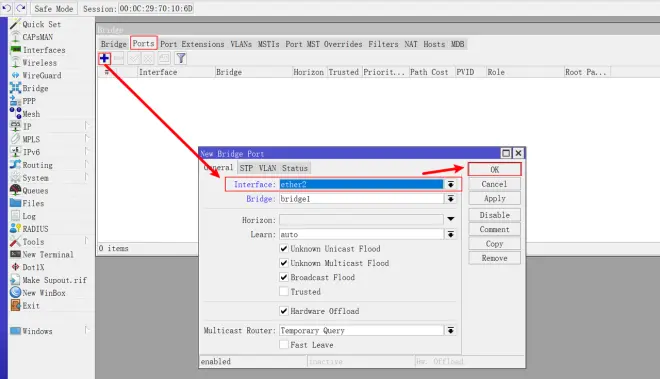Screen dimensions: 660x379
Task: Open Dot1X sidebar item
Action: (x=33, y=267)
